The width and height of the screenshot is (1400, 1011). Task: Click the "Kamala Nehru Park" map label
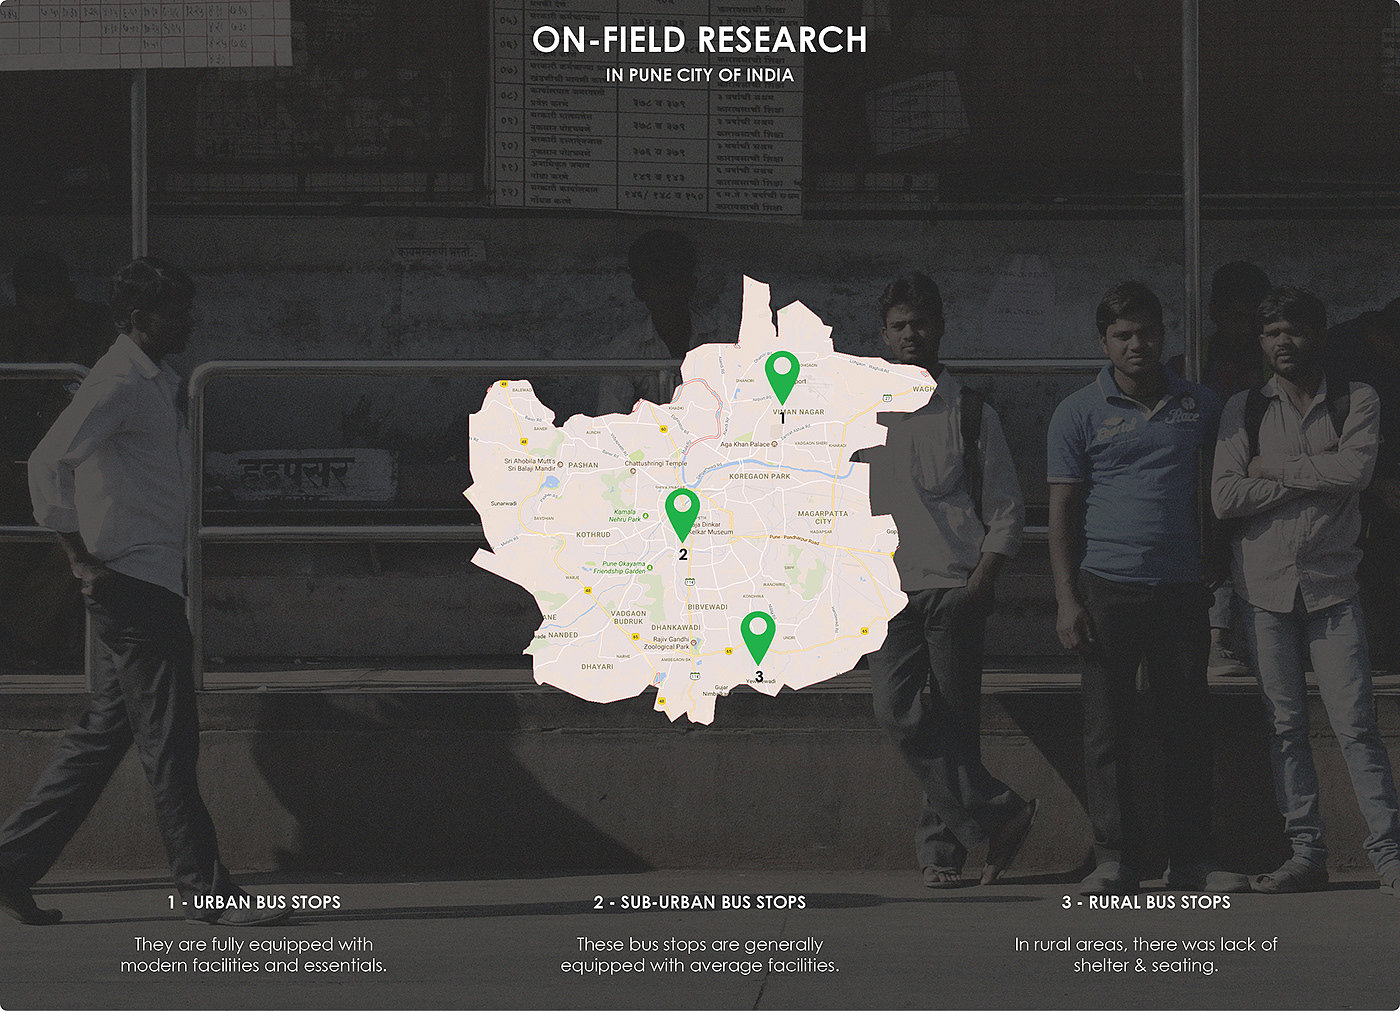coord(626,516)
